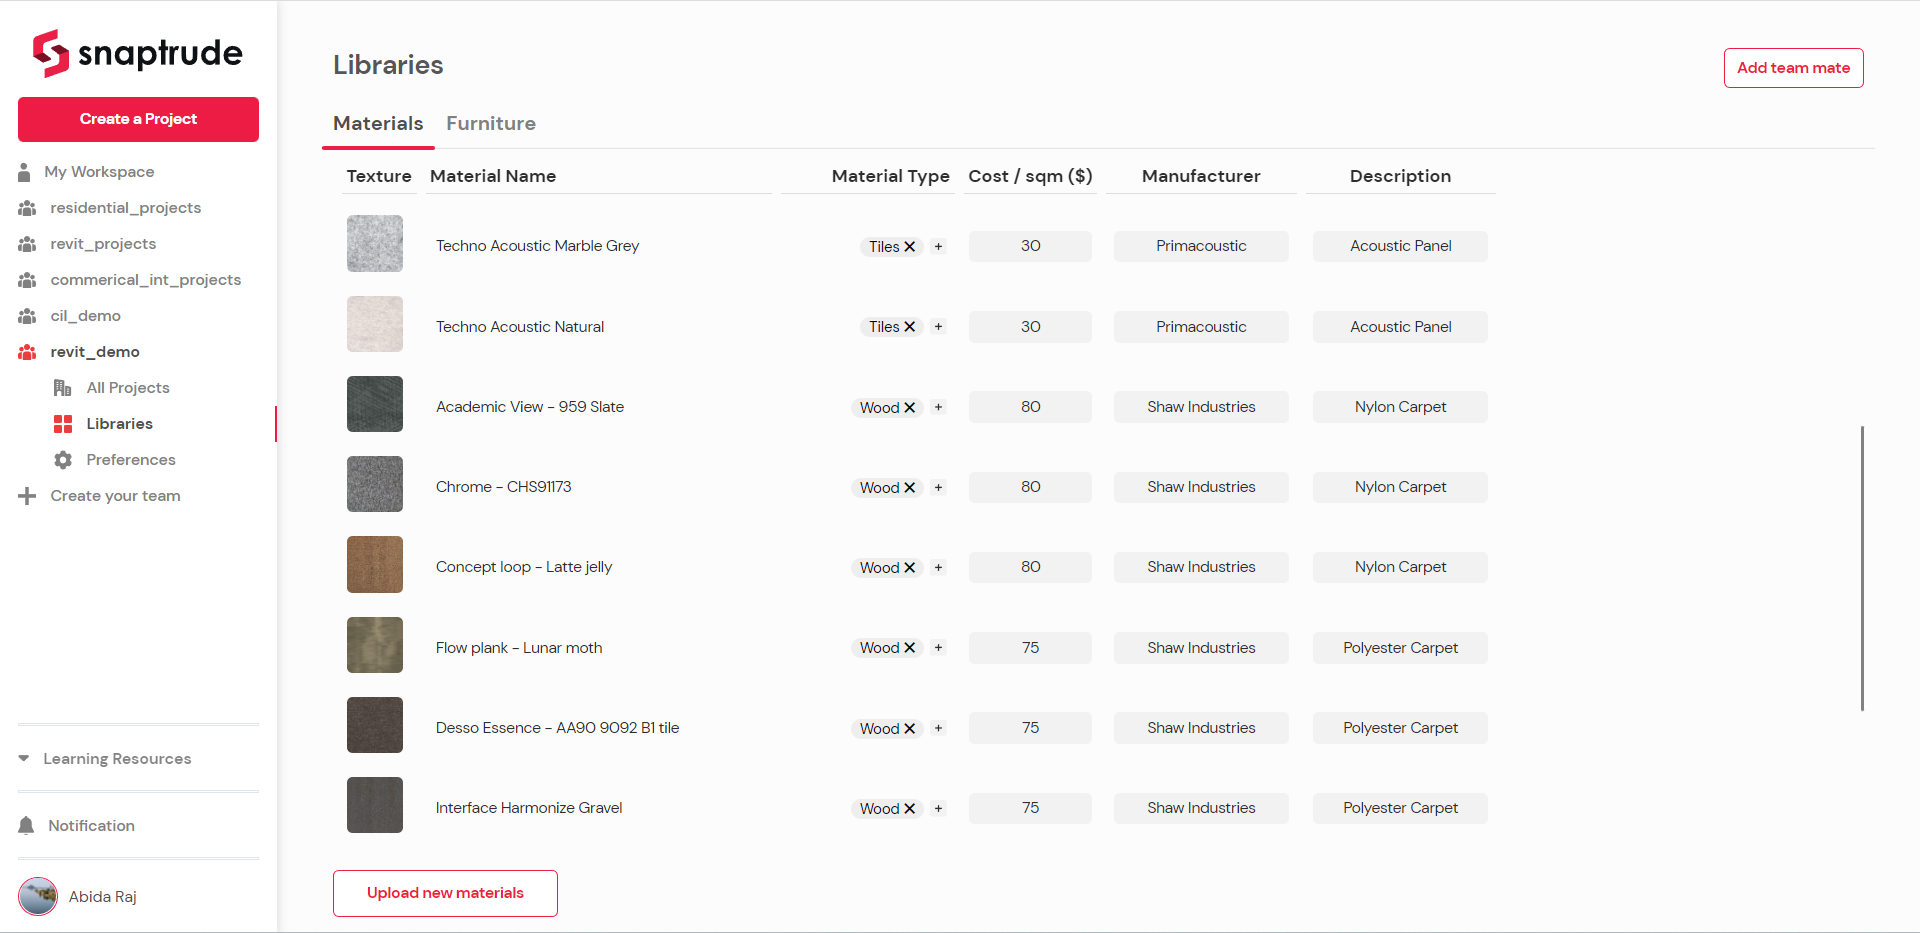Add material type to Flow plank - Lunar moth
This screenshot has height=933, width=1920.
pyautogui.click(x=938, y=648)
